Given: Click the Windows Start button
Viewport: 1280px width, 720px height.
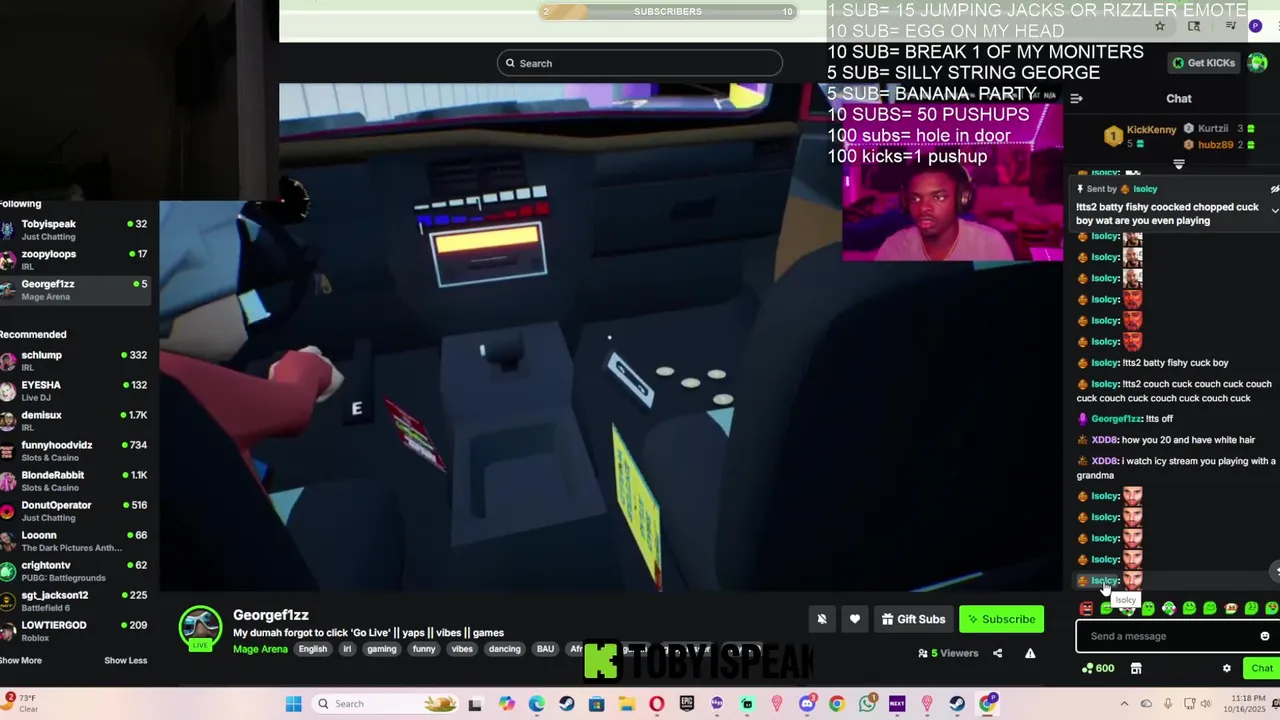Looking at the screenshot, I should click(x=293, y=704).
